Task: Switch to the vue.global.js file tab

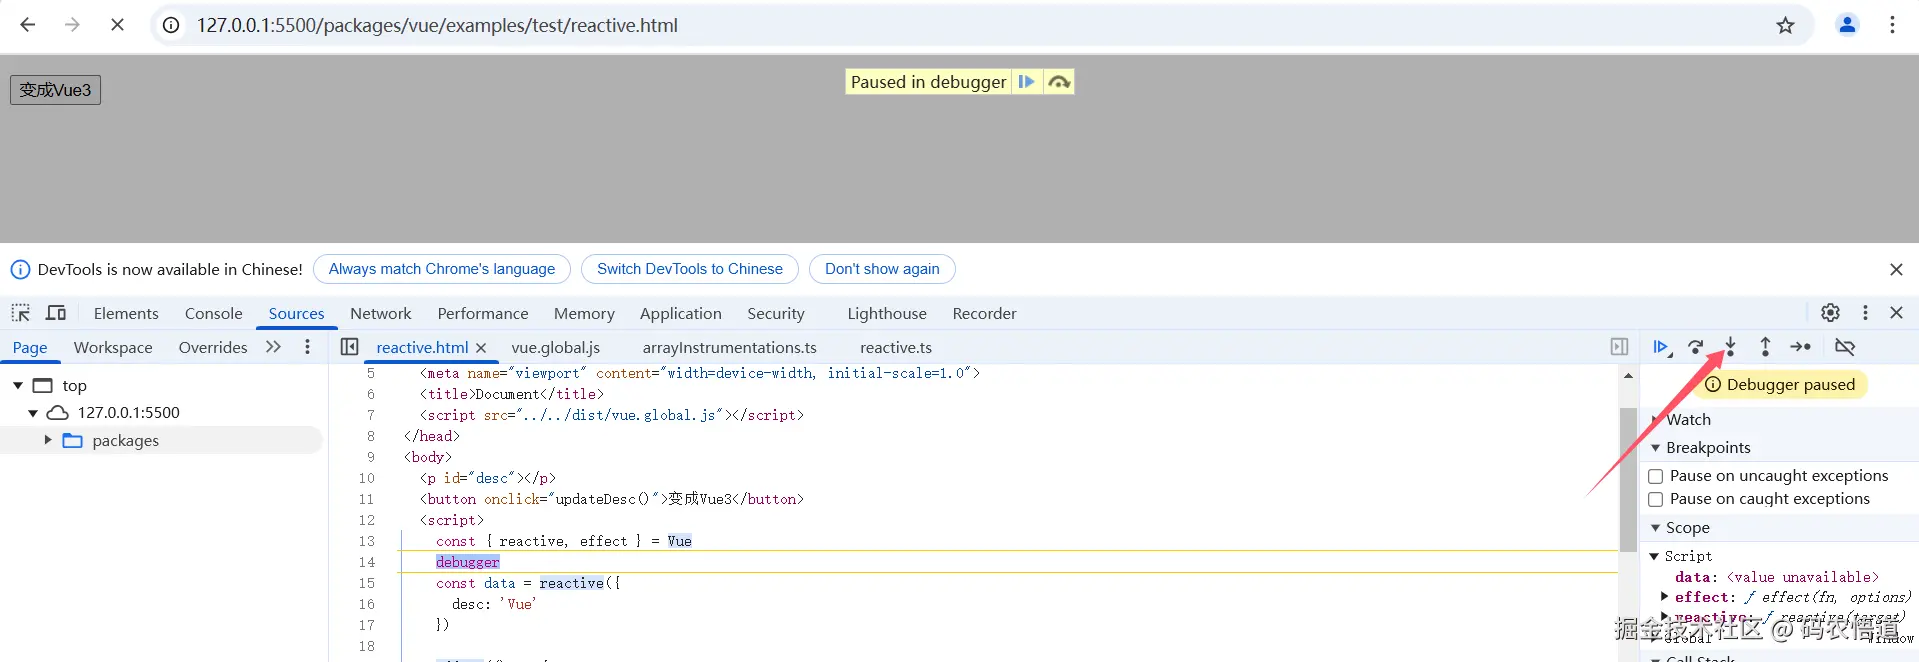Action: (556, 347)
